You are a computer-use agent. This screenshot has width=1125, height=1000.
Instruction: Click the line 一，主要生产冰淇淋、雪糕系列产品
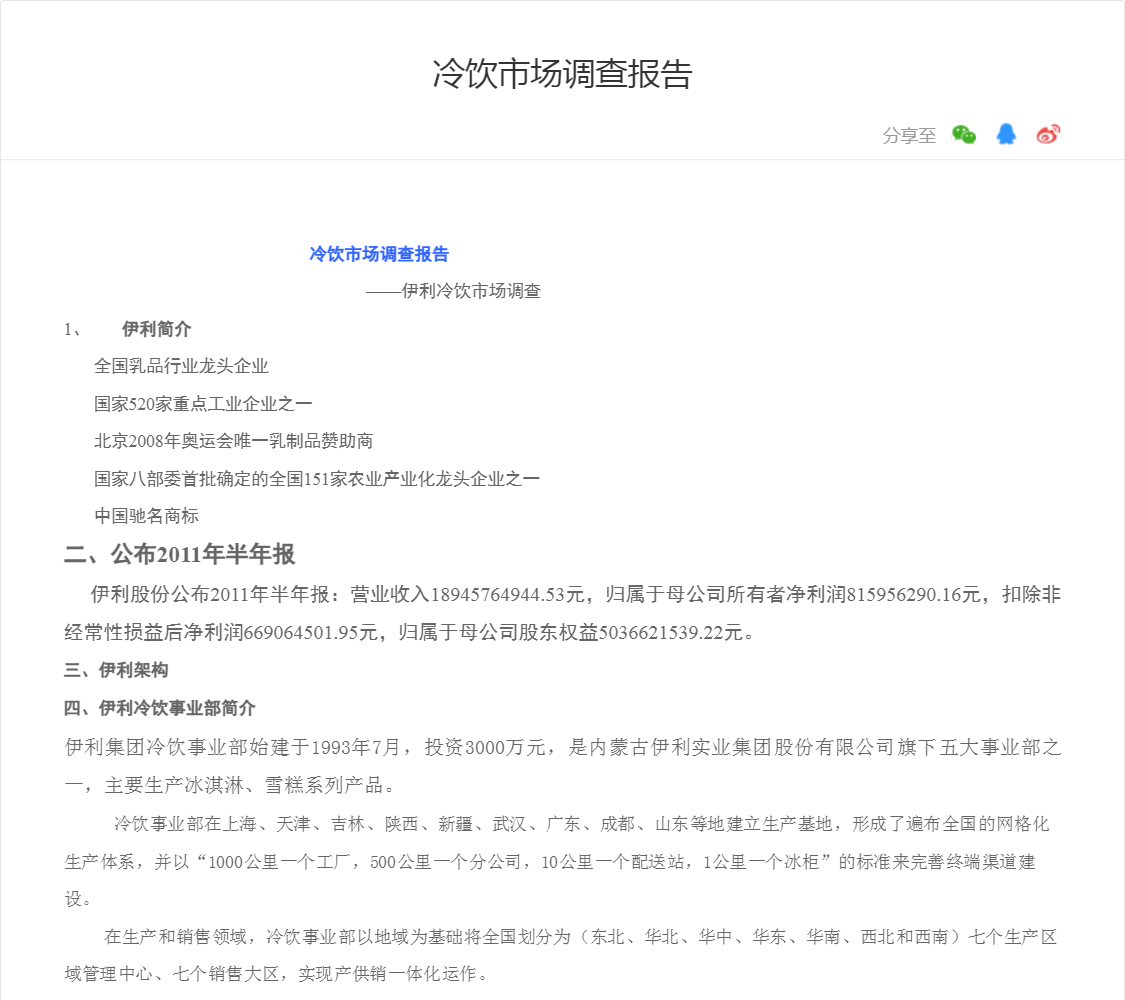click(x=230, y=786)
